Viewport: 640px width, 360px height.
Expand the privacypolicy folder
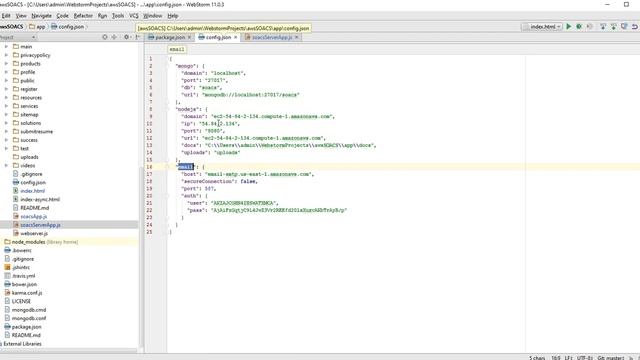[6, 55]
